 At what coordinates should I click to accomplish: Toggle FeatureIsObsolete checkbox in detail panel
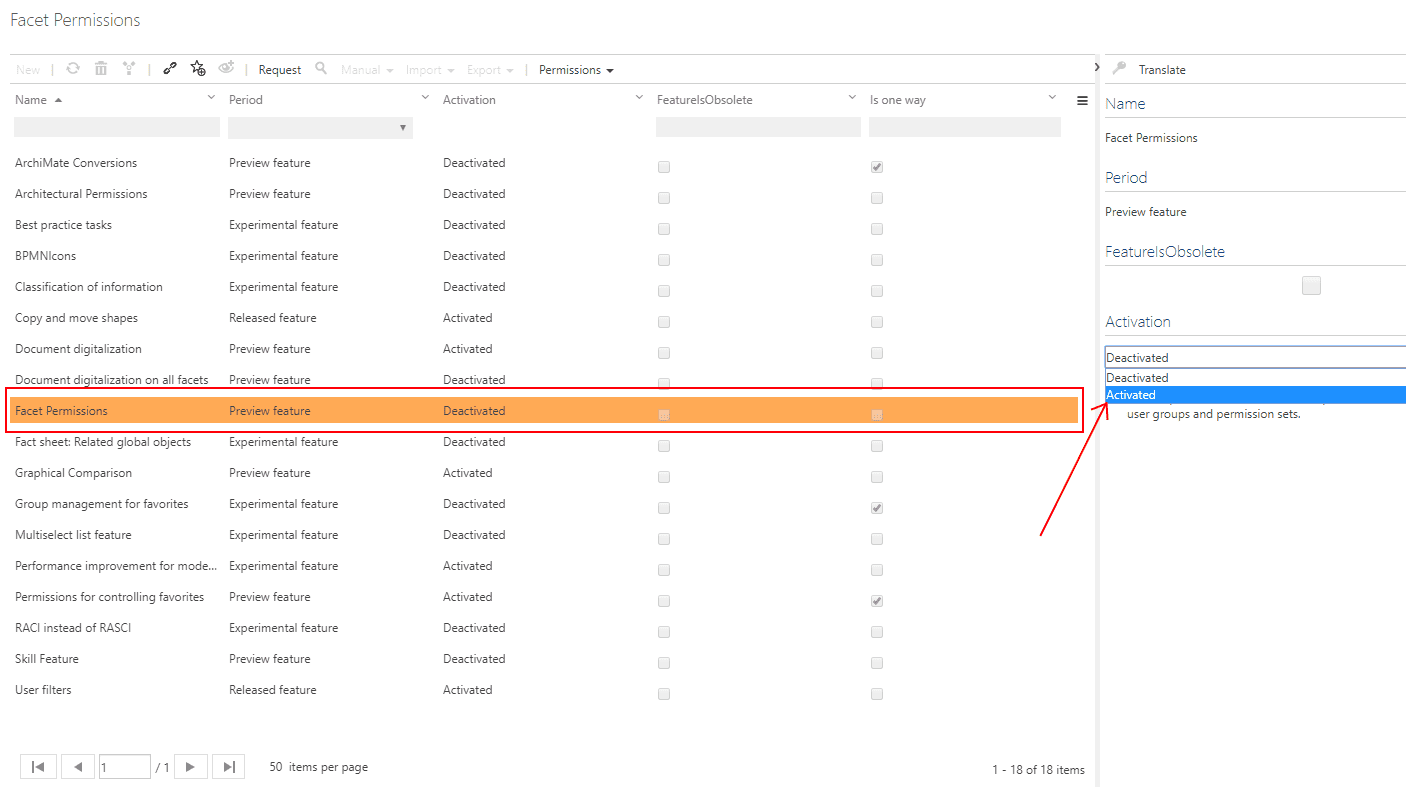1311,286
